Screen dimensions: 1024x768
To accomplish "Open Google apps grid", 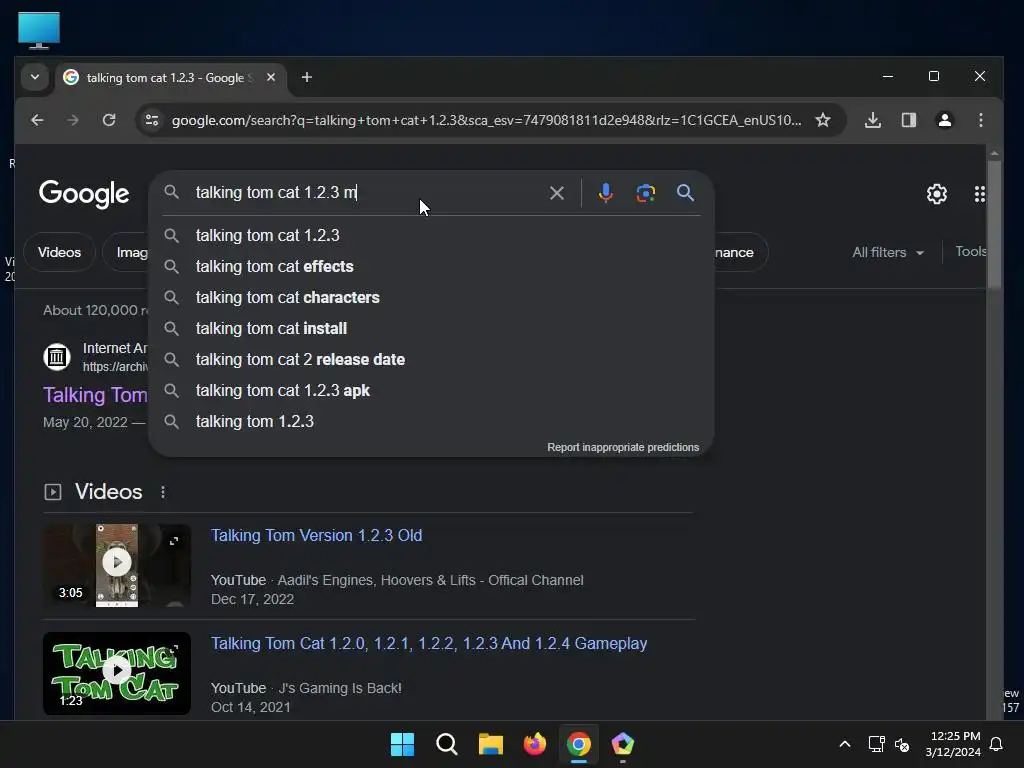I will (x=979, y=194).
